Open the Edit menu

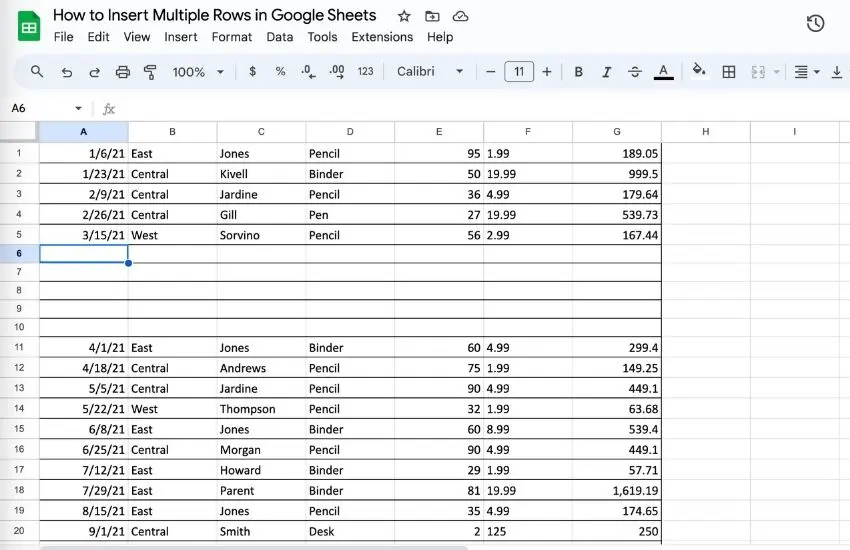pyautogui.click(x=98, y=37)
